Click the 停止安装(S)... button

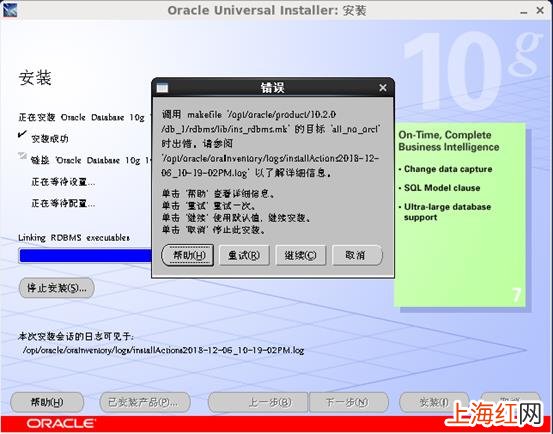tap(56, 288)
